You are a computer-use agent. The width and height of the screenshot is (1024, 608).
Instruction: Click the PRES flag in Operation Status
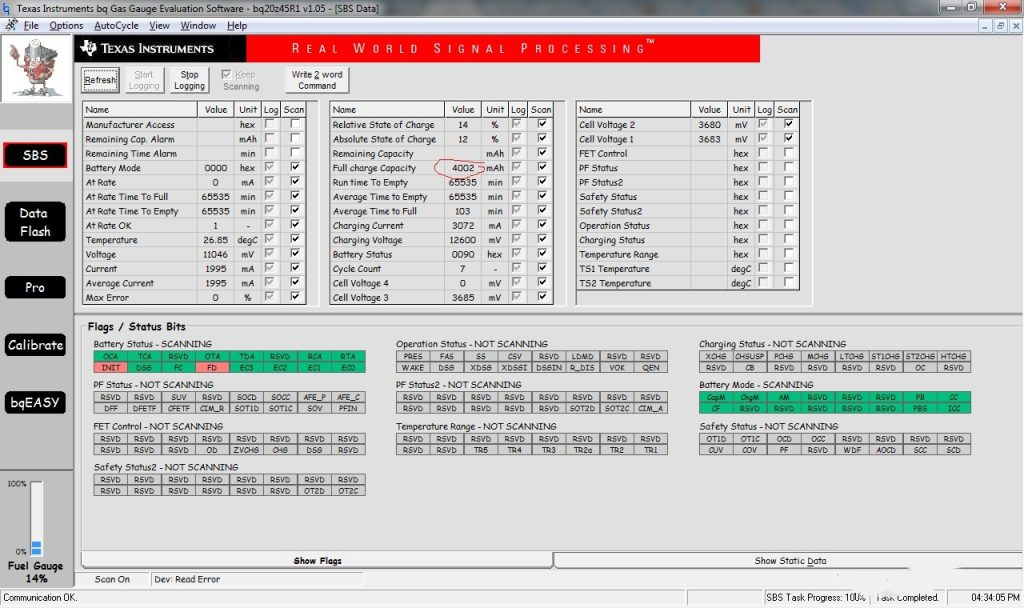tap(413, 357)
